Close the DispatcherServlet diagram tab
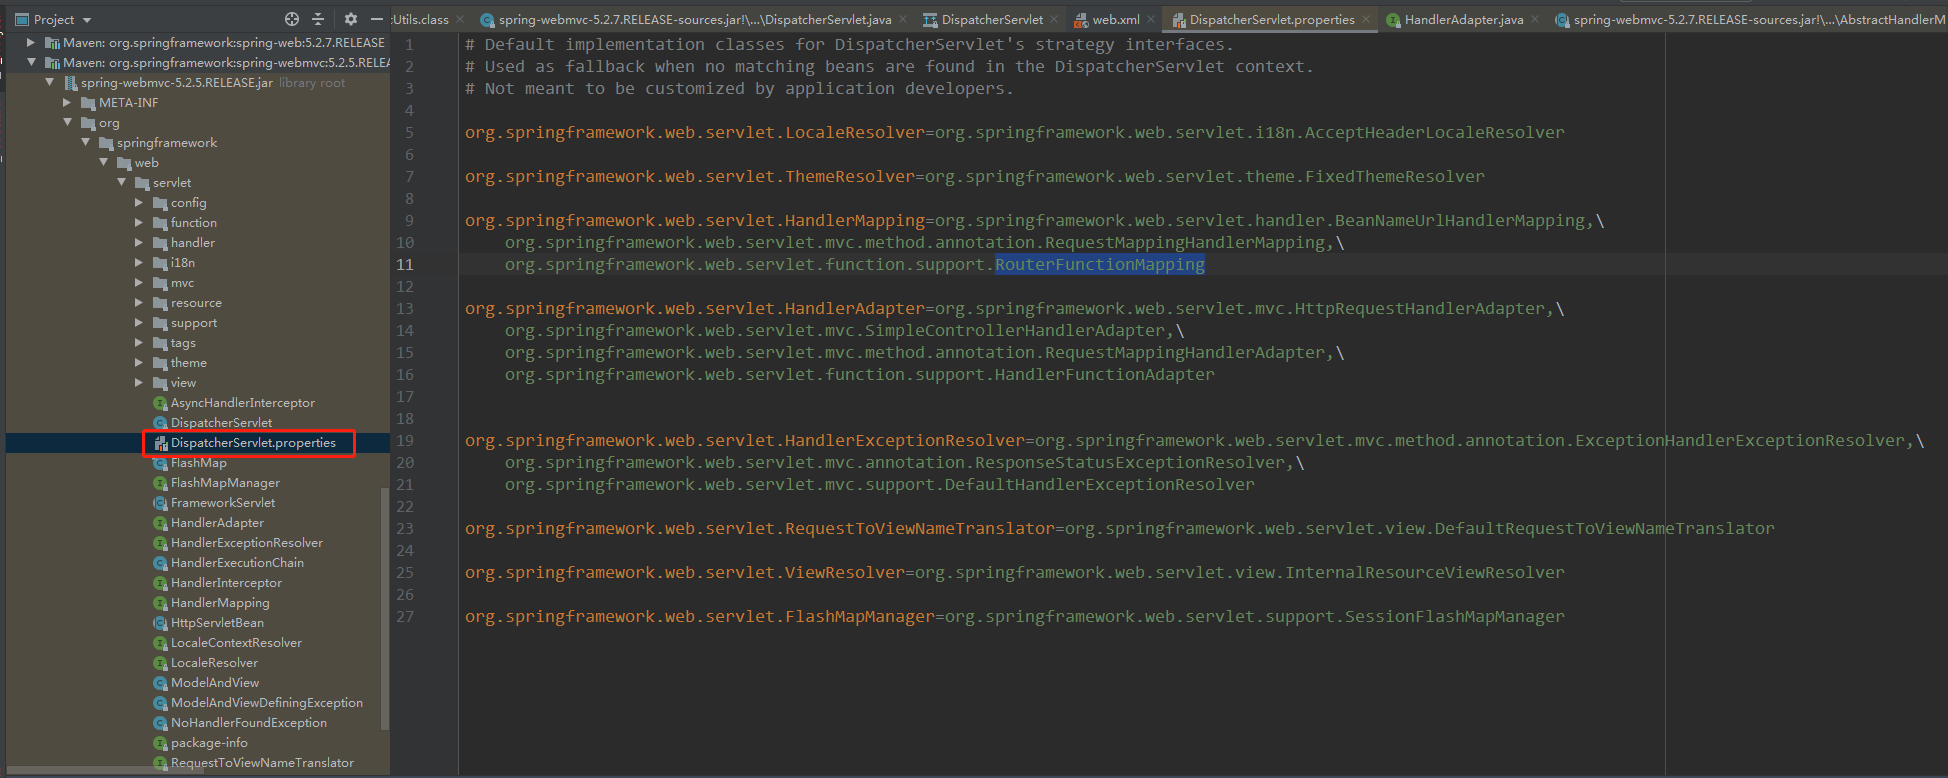The width and height of the screenshot is (1948, 778). (1054, 19)
